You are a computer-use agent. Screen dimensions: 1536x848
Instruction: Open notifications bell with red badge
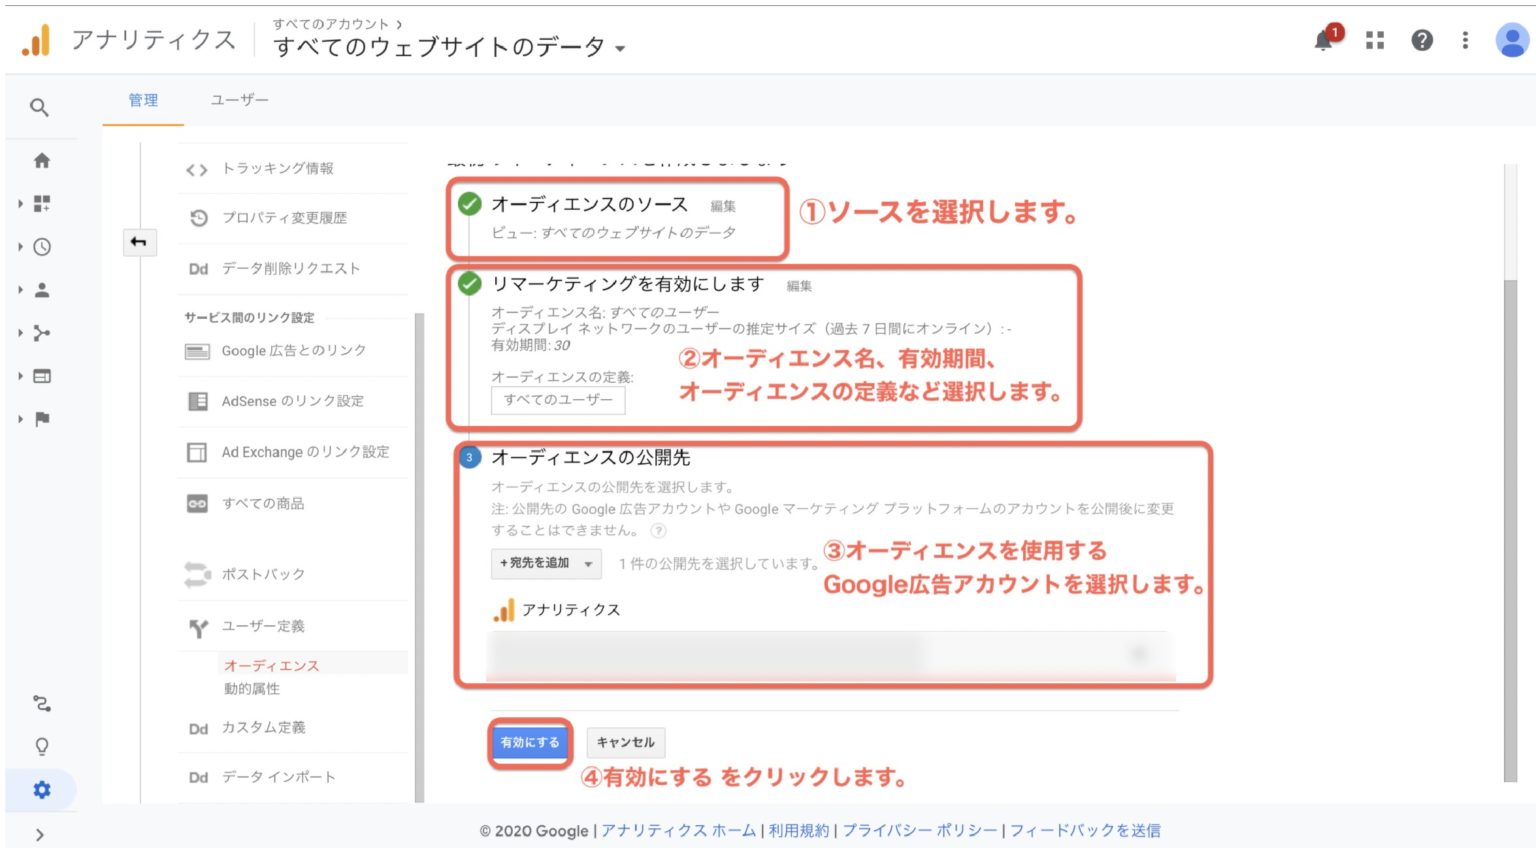tap(1324, 40)
